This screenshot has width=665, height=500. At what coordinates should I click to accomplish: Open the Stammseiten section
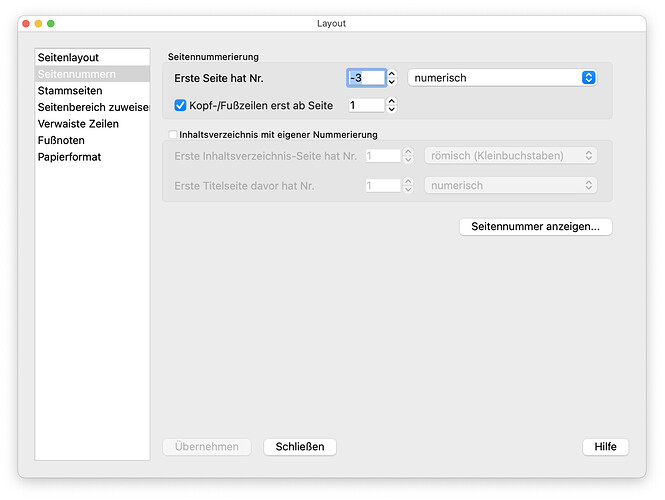coord(69,91)
